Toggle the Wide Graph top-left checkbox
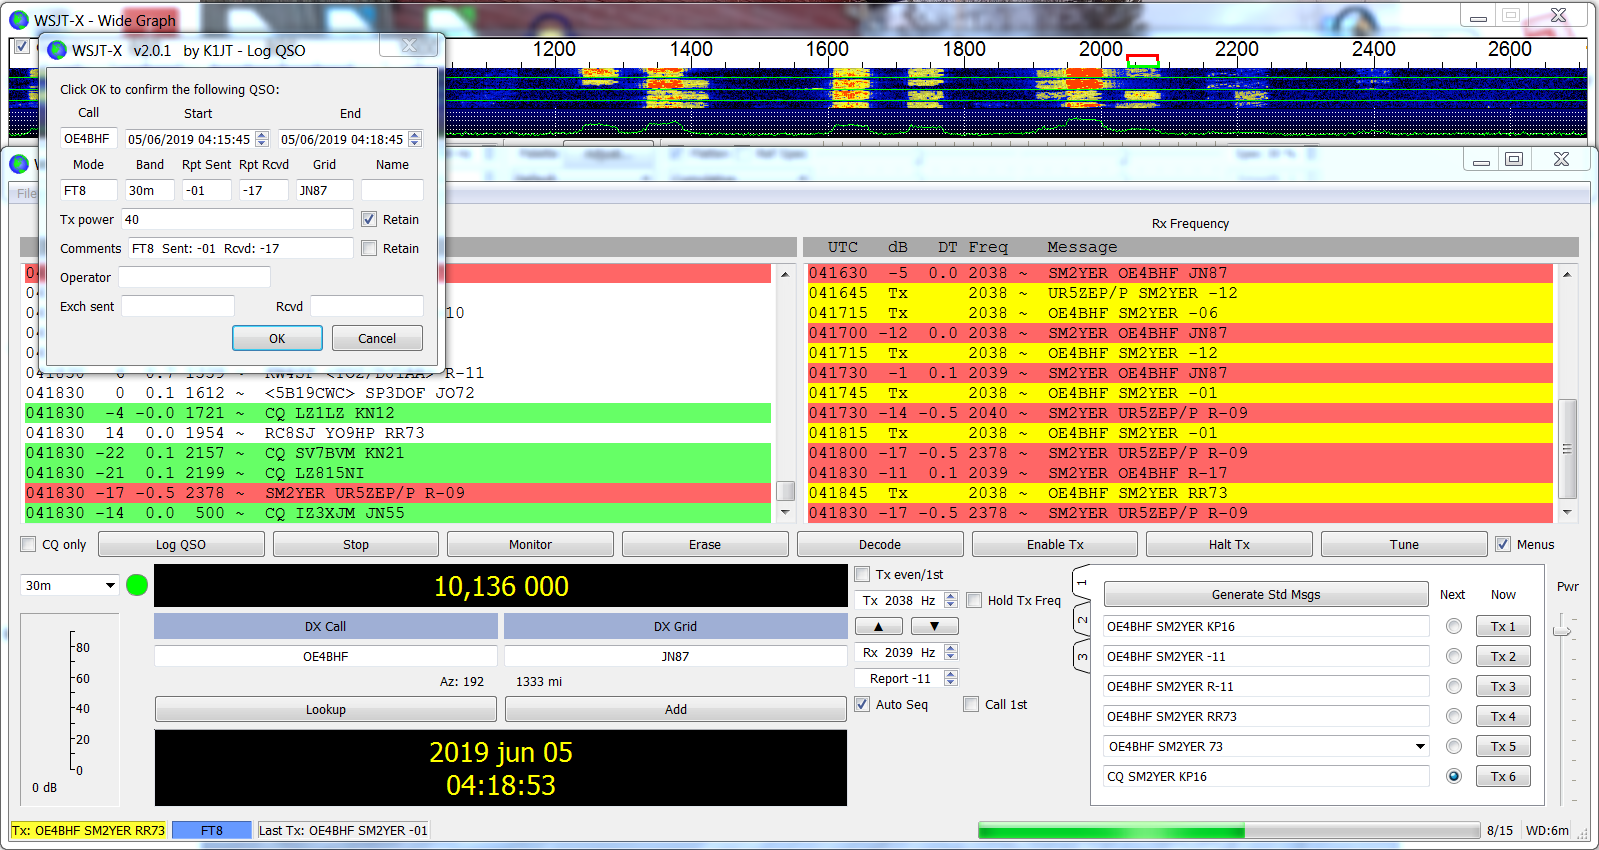This screenshot has height=850, width=1599. pyautogui.click(x=21, y=46)
